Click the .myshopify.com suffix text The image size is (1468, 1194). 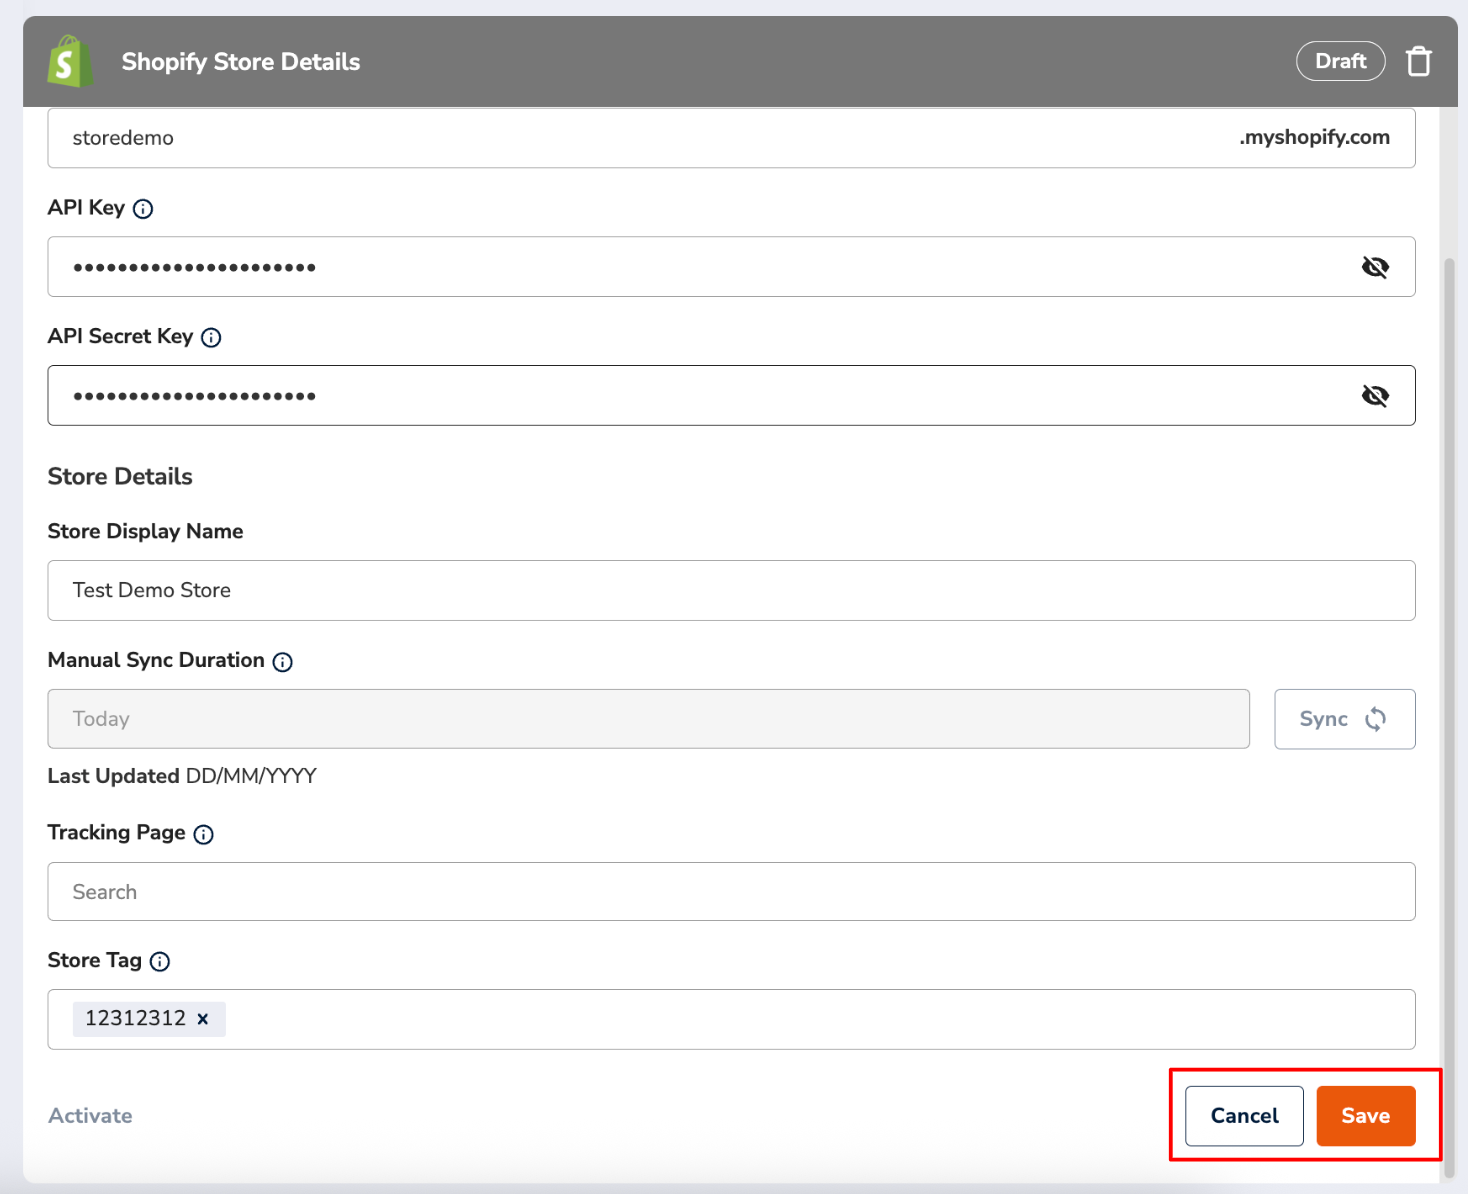(x=1314, y=138)
